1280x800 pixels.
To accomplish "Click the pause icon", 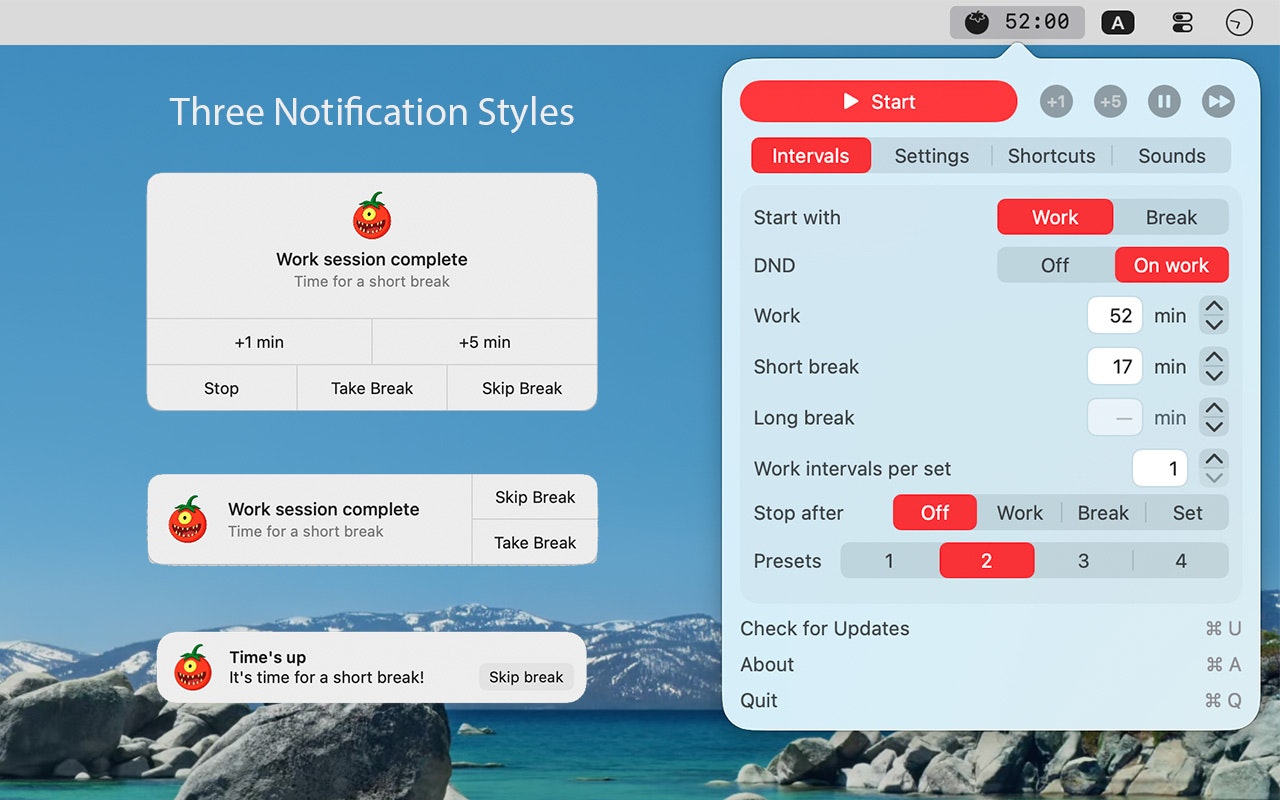I will click(1164, 101).
